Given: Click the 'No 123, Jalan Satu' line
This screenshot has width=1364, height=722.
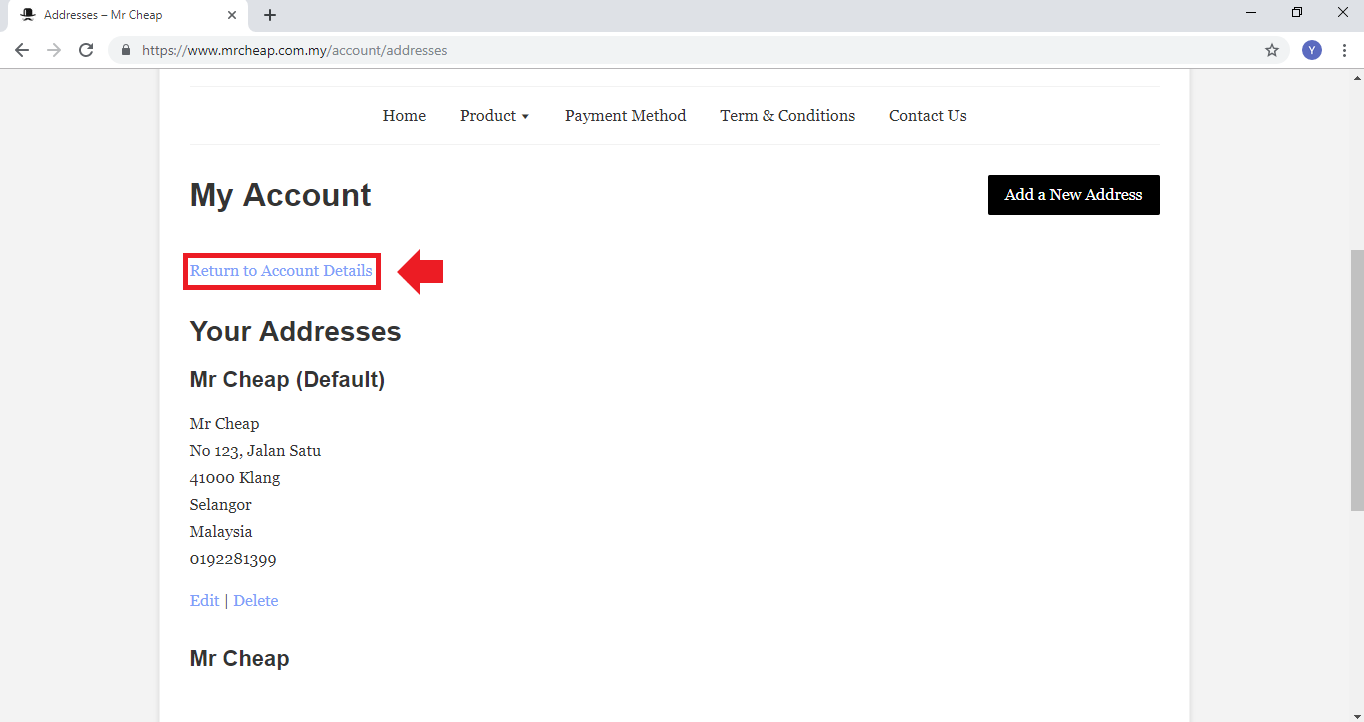Looking at the screenshot, I should coord(255,451).
